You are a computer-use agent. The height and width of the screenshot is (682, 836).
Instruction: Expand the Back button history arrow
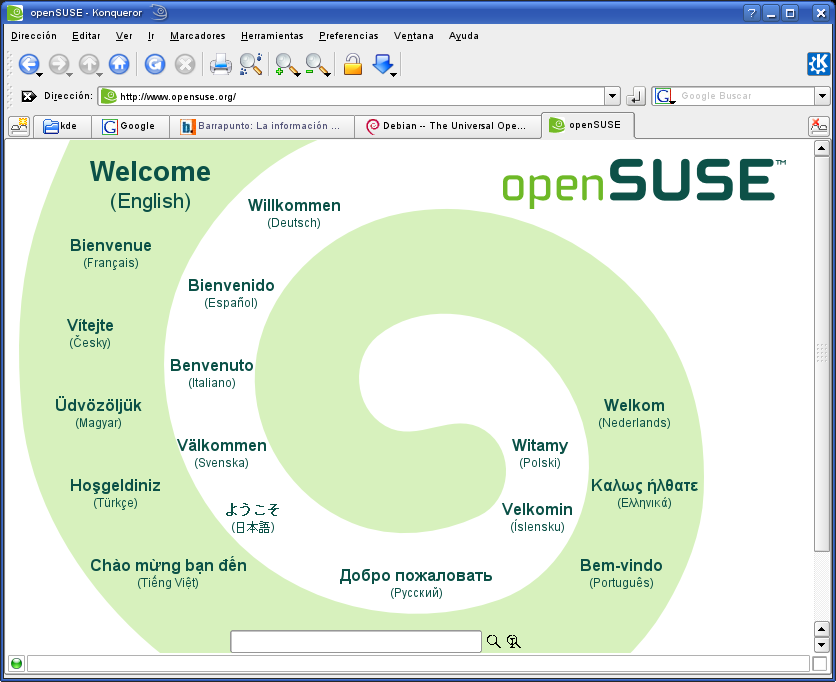tap(40, 73)
